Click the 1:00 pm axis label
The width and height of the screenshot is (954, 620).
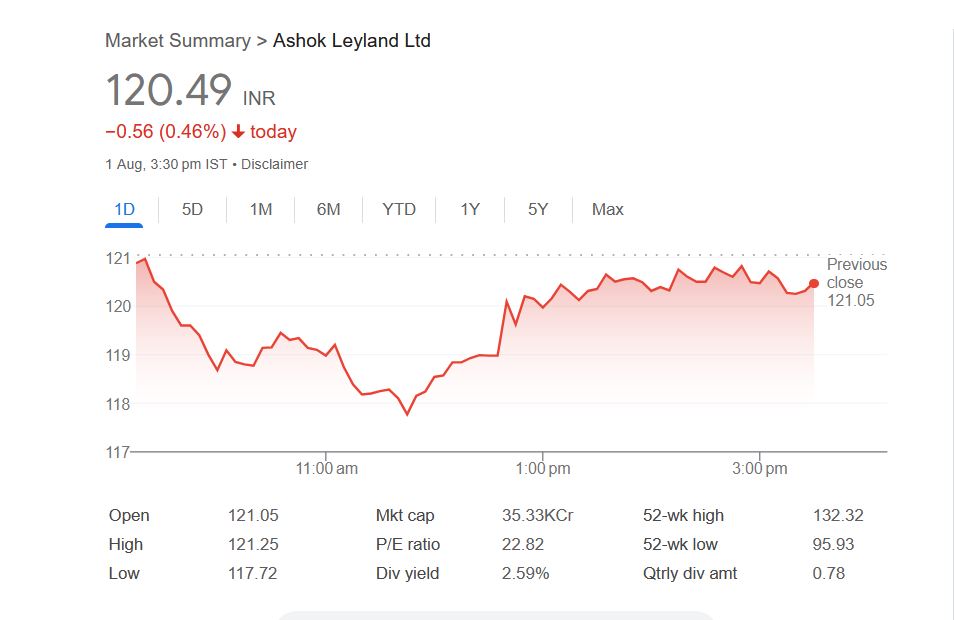point(543,468)
